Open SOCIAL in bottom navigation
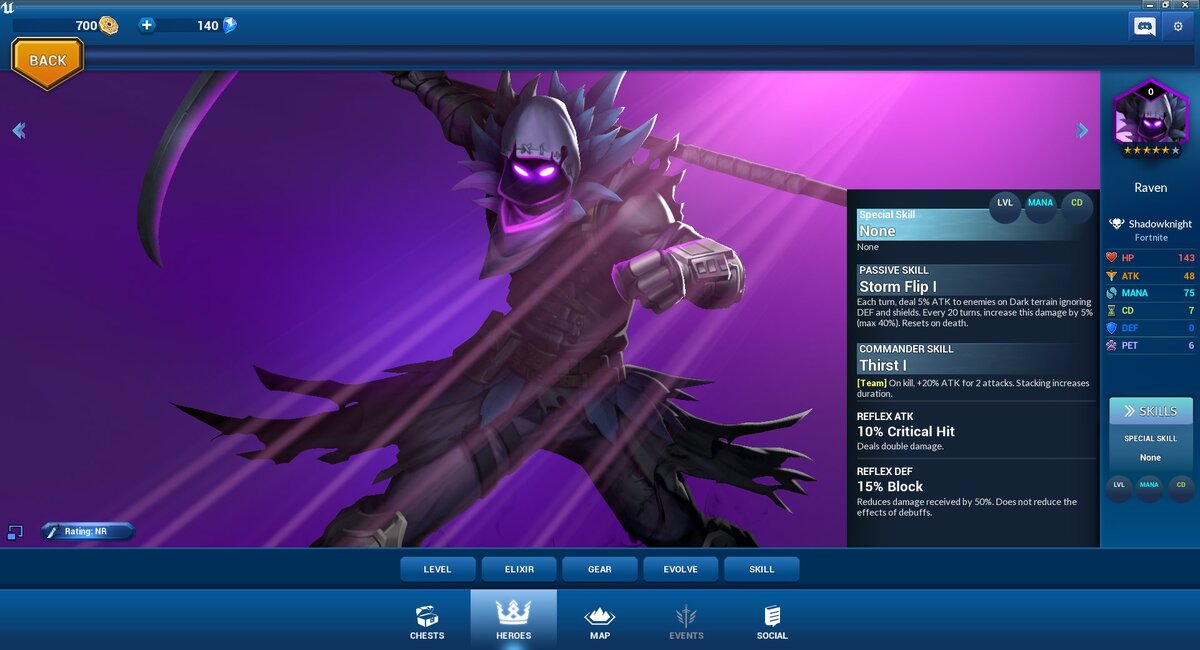Viewport: 1200px width, 650px height. pos(772,621)
